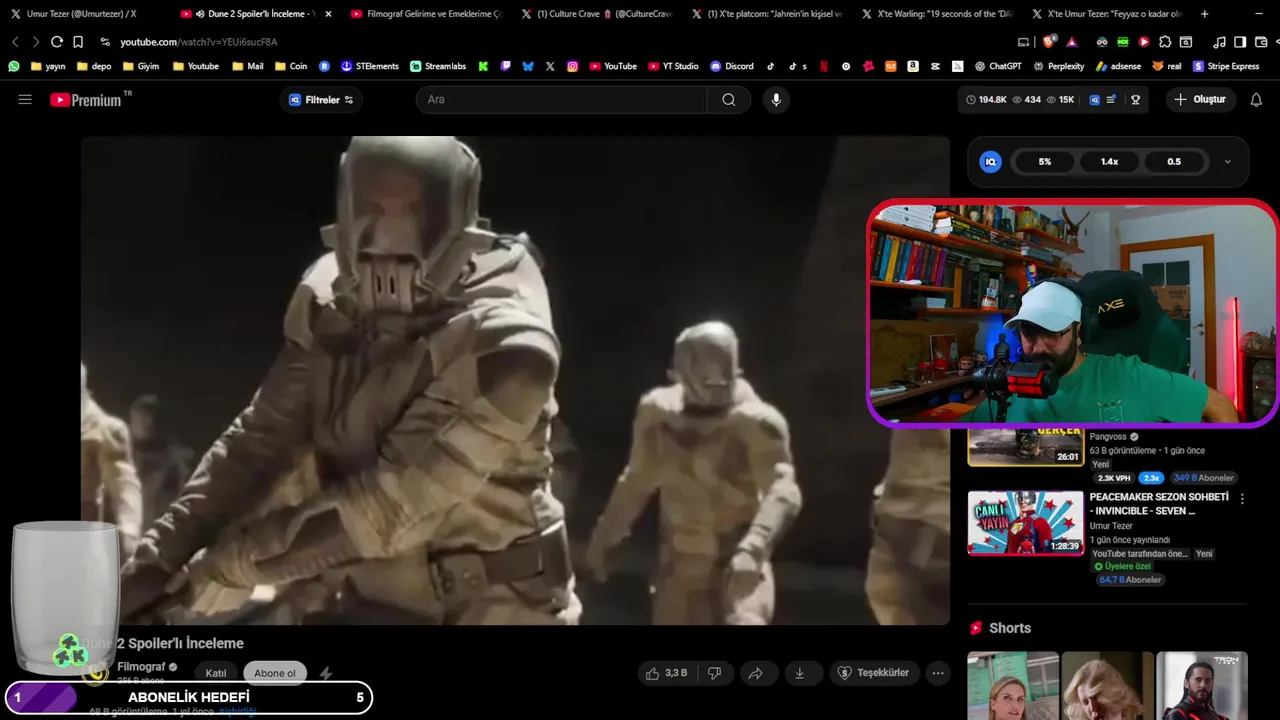Open Brave Shields lion icon
1280x720 pixels.
(x=1048, y=42)
